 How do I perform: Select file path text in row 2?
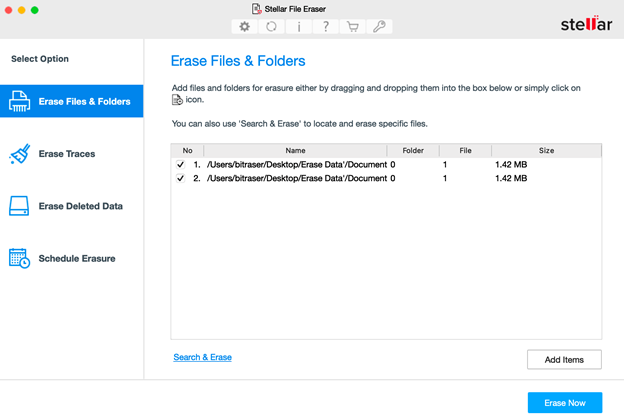click(297, 178)
